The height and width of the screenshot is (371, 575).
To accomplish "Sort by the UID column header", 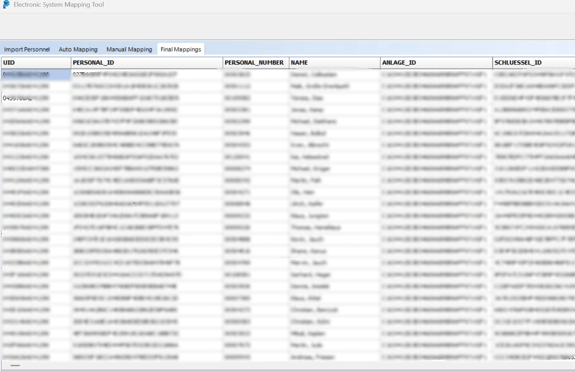I will 36,63.
